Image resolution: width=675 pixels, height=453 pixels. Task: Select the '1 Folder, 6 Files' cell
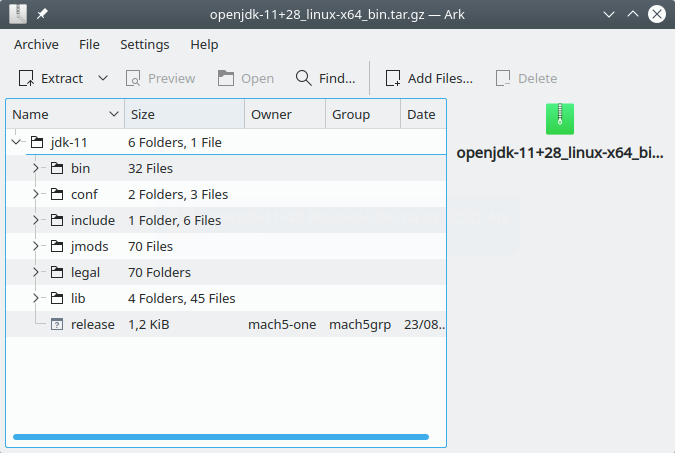coord(174,220)
